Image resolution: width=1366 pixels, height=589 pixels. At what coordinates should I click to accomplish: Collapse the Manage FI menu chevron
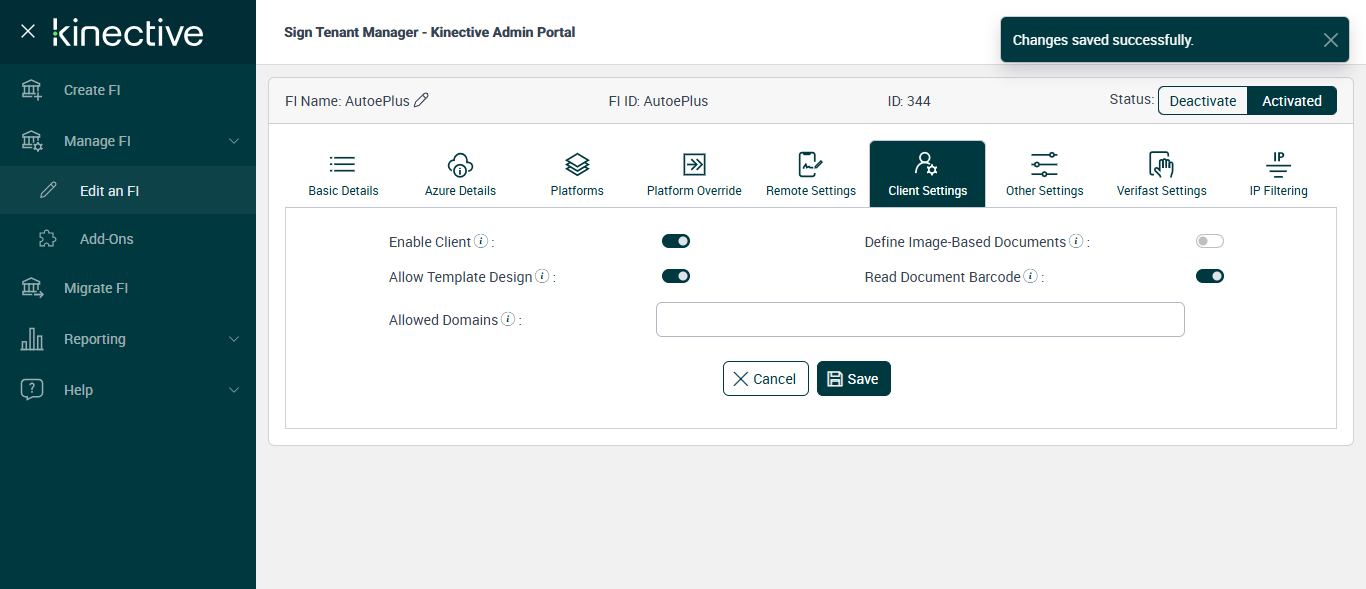[234, 141]
